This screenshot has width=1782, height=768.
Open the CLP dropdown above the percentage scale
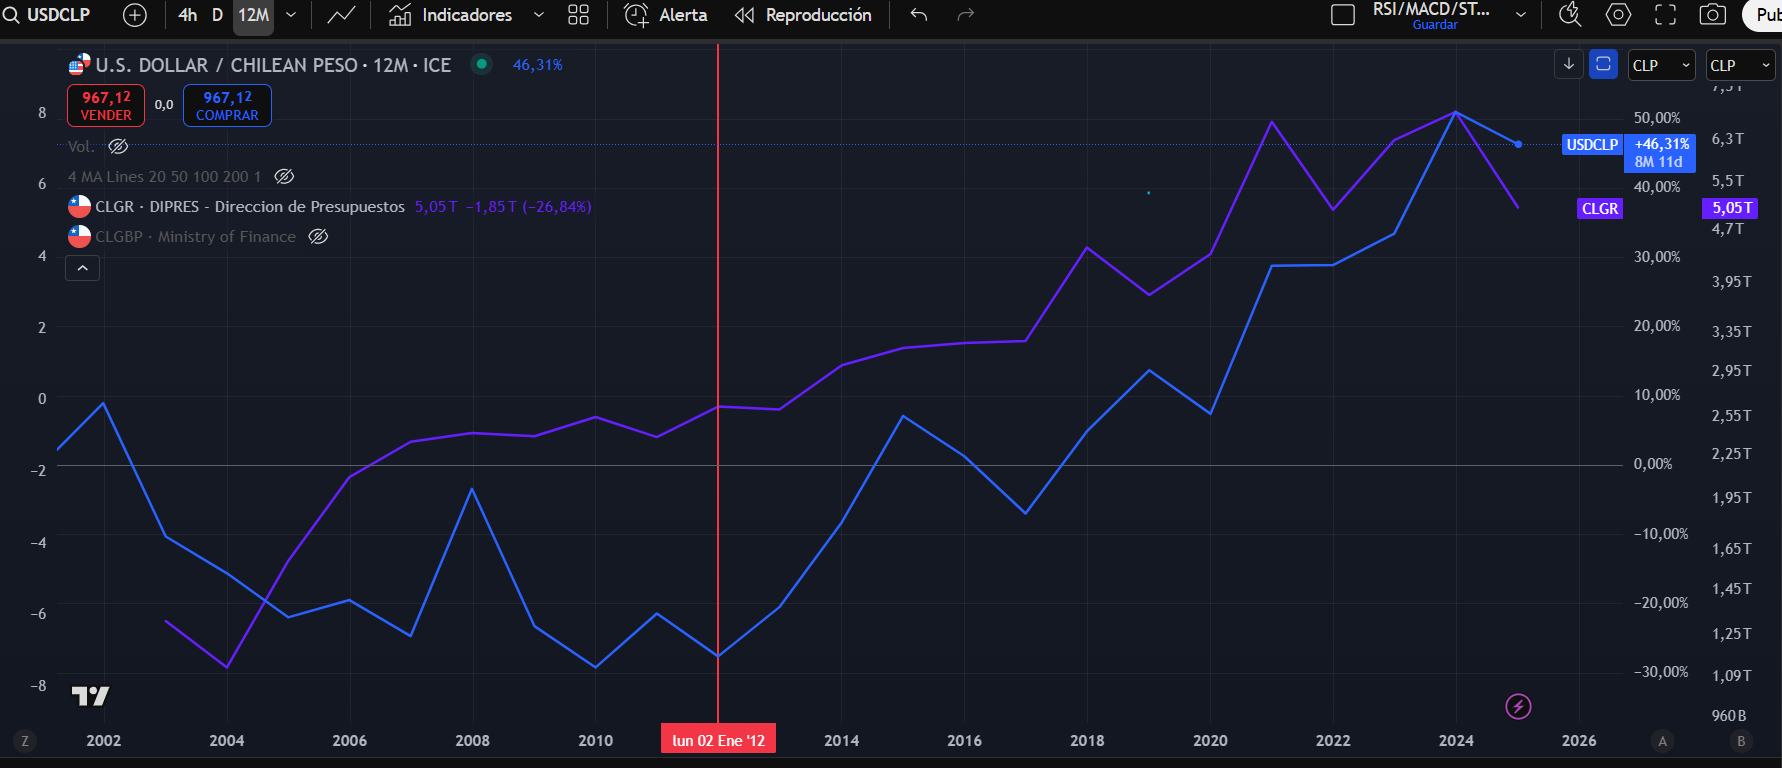(x=1661, y=65)
